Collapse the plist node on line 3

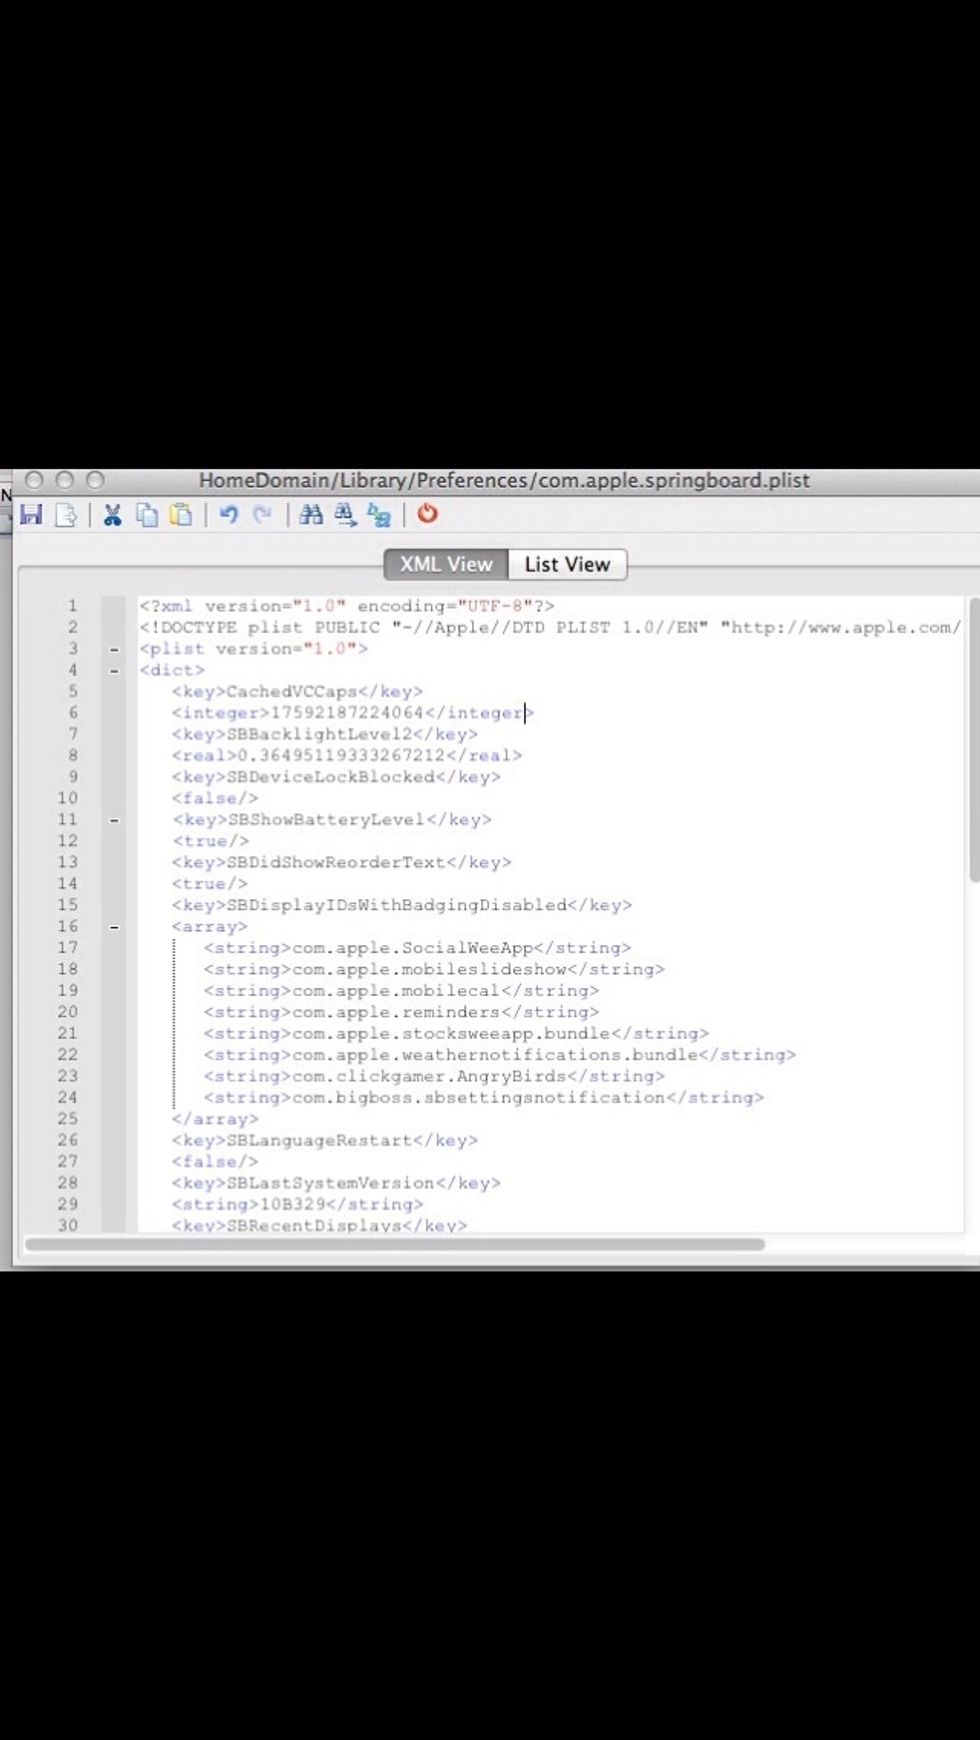point(114,649)
